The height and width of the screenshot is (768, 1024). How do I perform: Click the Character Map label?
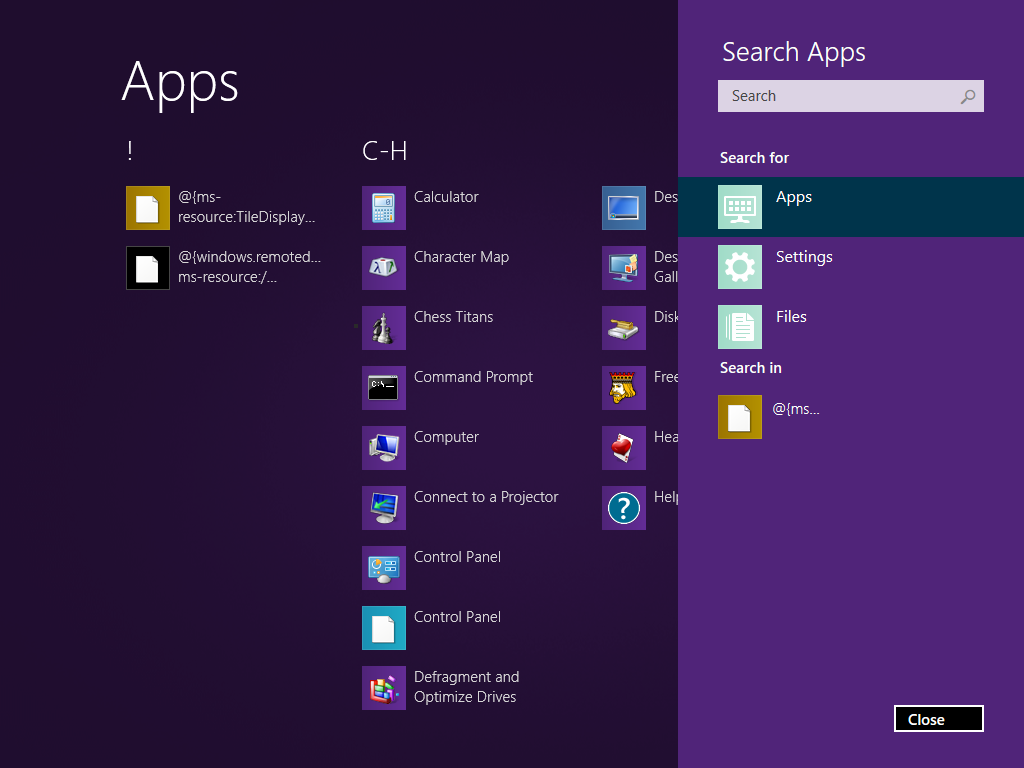(x=461, y=257)
